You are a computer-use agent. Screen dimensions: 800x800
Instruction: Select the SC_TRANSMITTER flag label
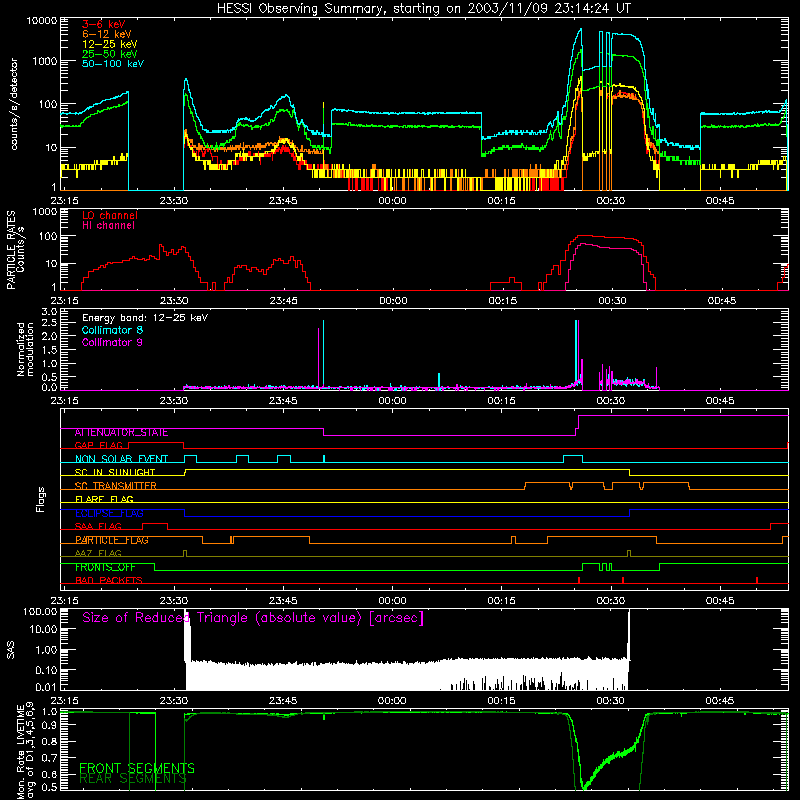pos(115,486)
